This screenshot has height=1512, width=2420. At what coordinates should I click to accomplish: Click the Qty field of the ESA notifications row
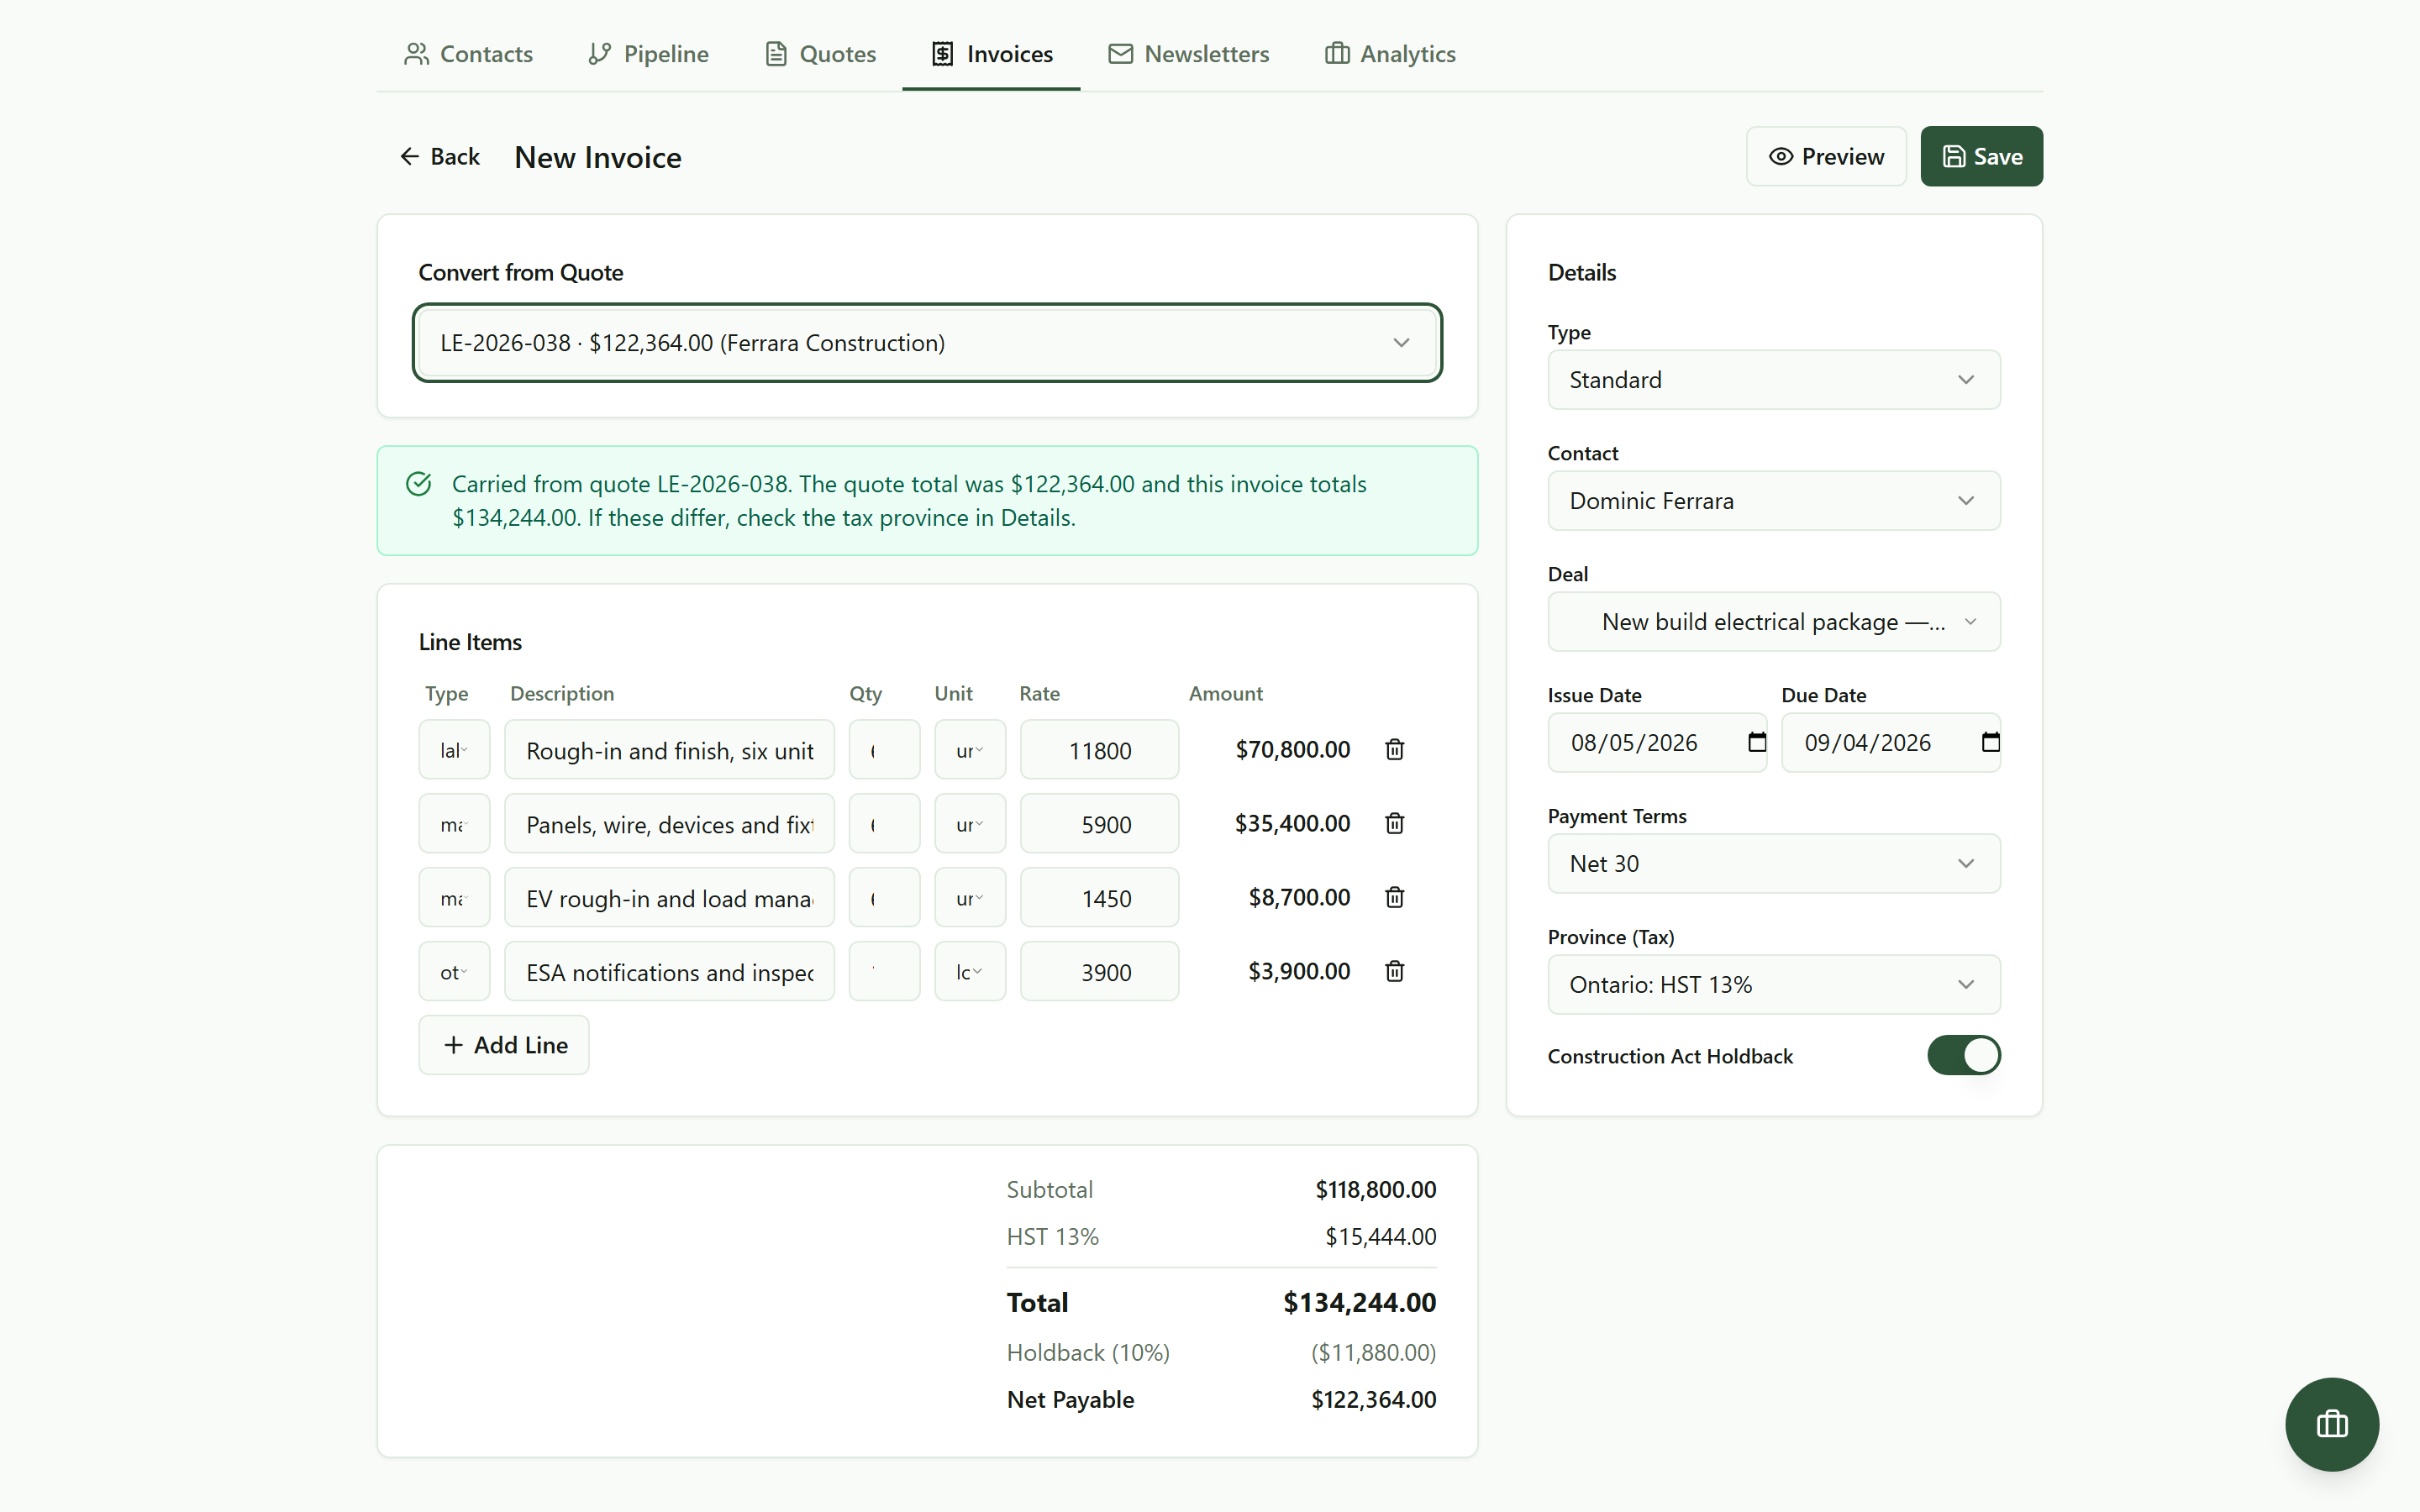point(884,972)
